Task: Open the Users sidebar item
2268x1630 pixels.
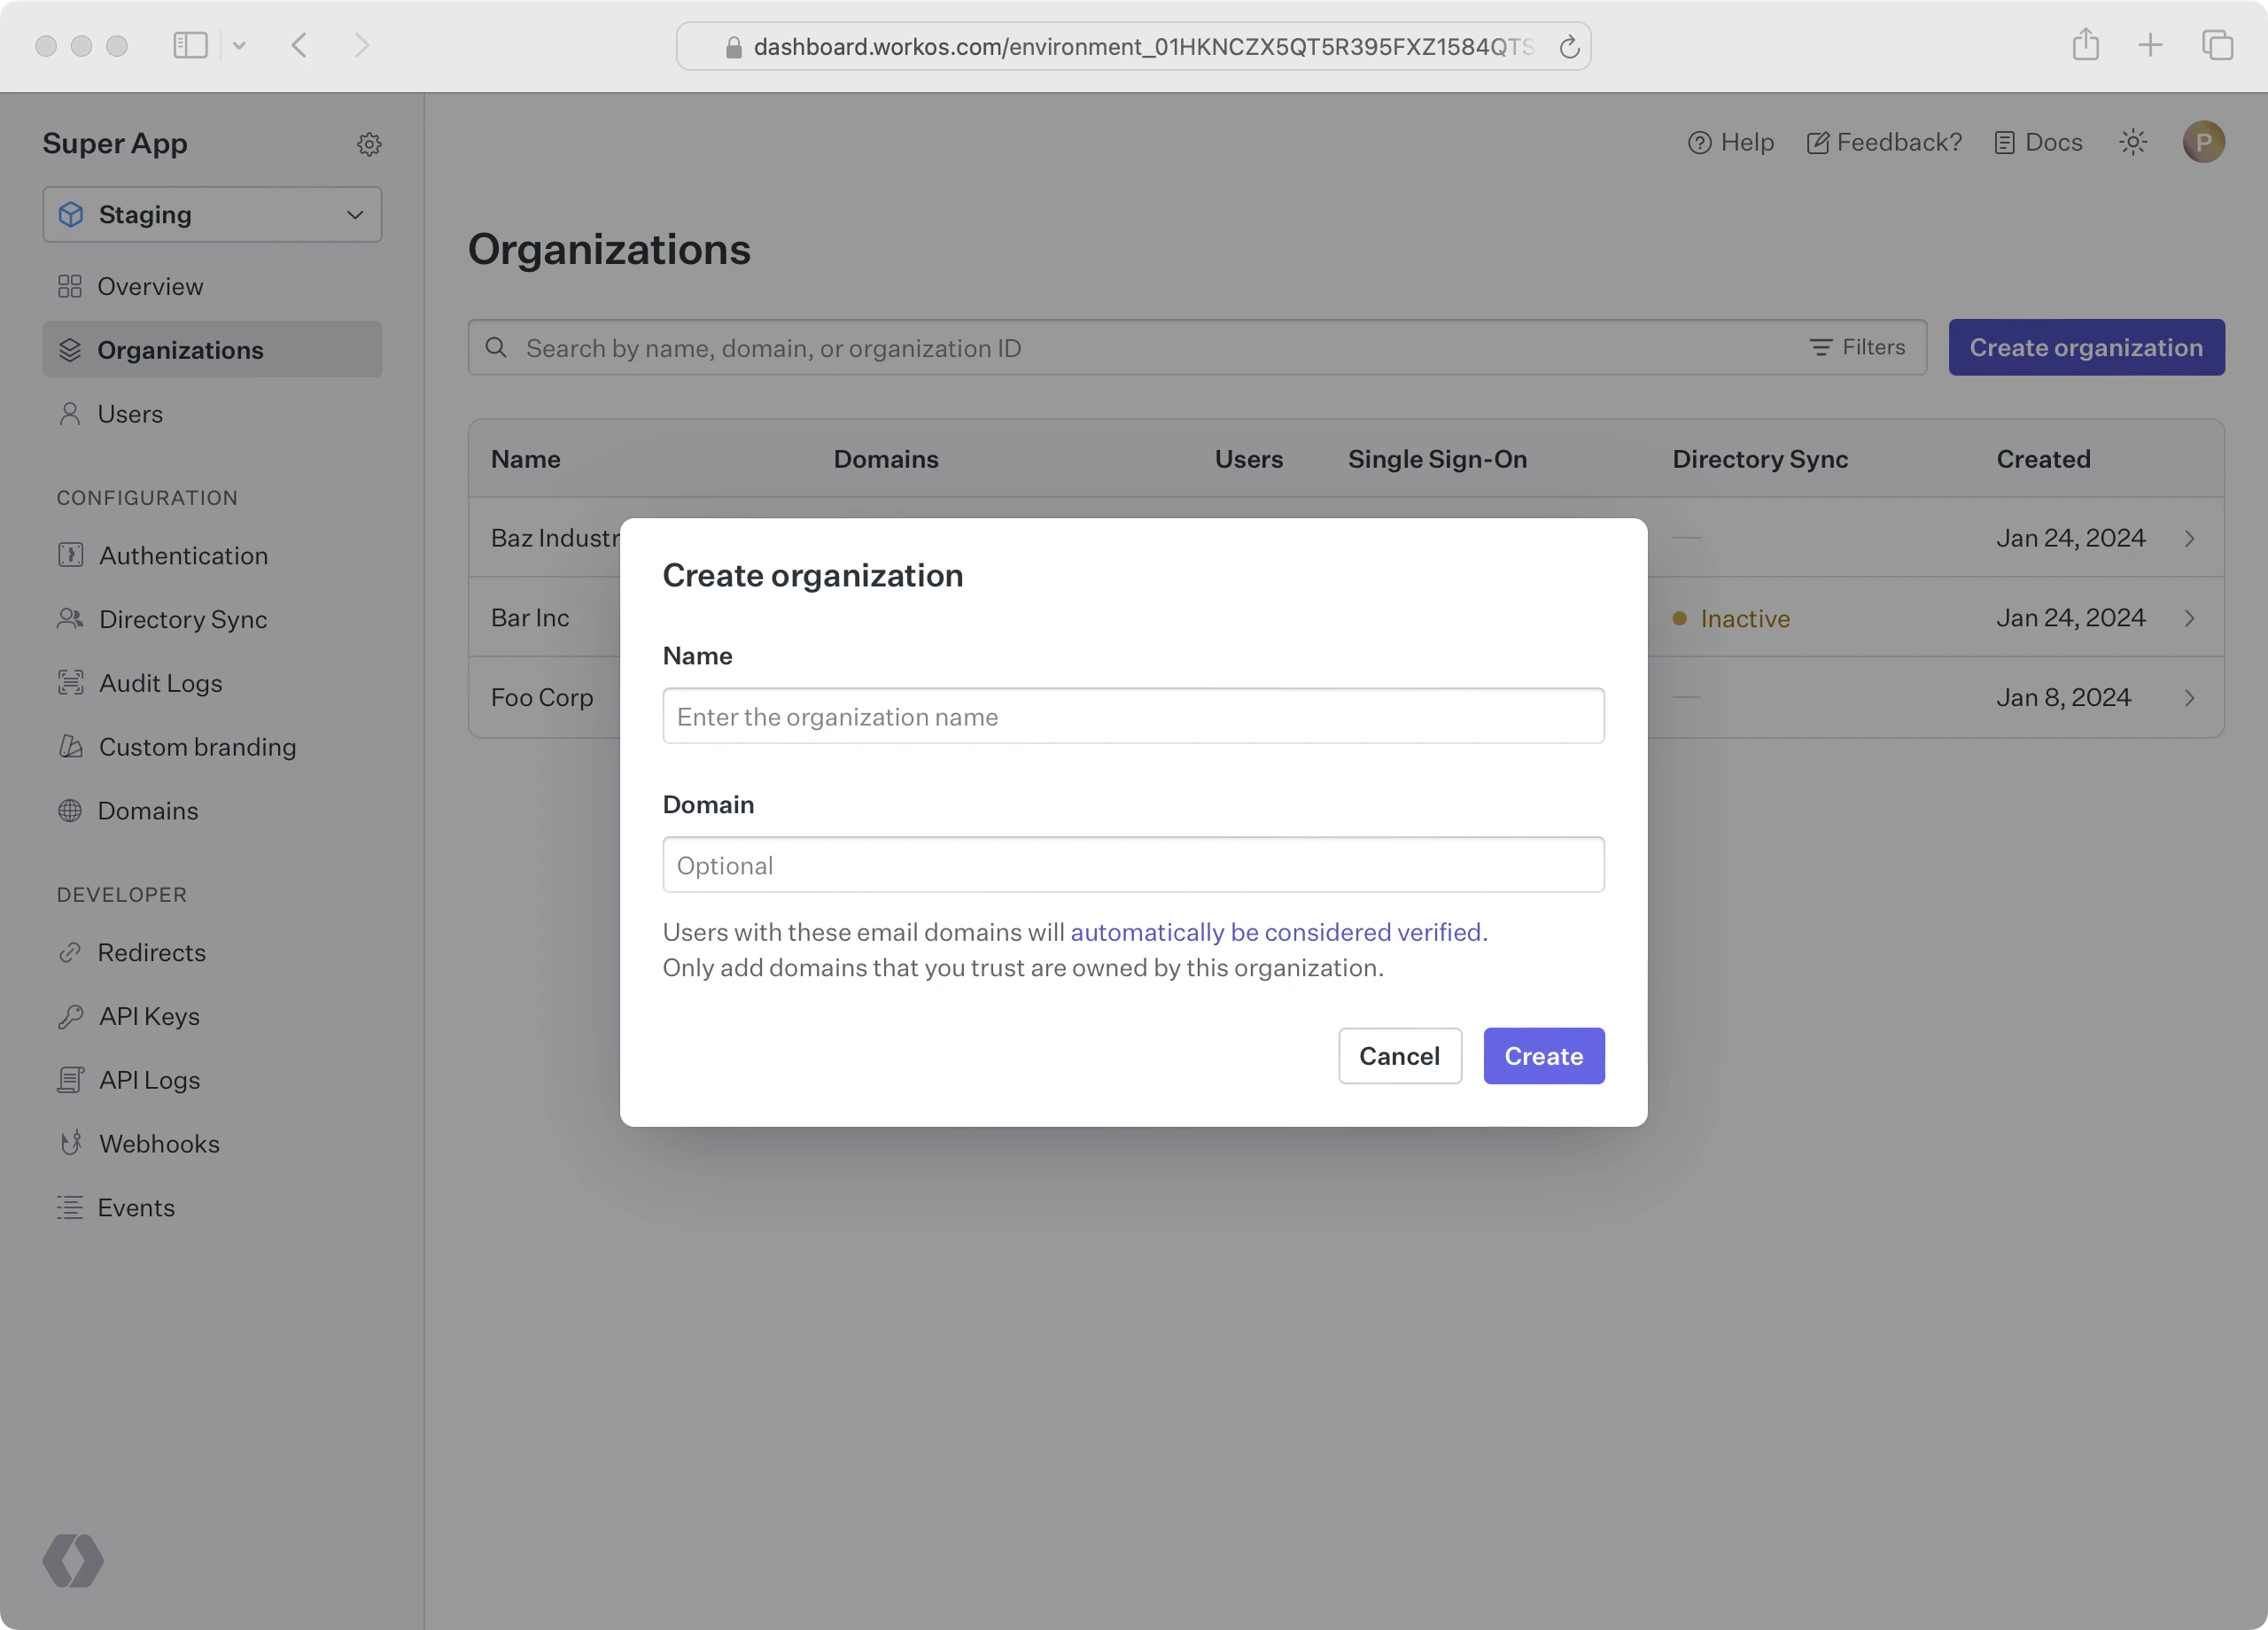Action: (212, 414)
